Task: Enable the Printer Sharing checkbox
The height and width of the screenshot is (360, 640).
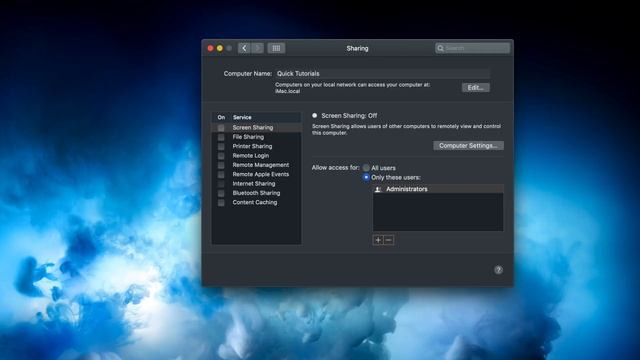Action: click(221, 147)
